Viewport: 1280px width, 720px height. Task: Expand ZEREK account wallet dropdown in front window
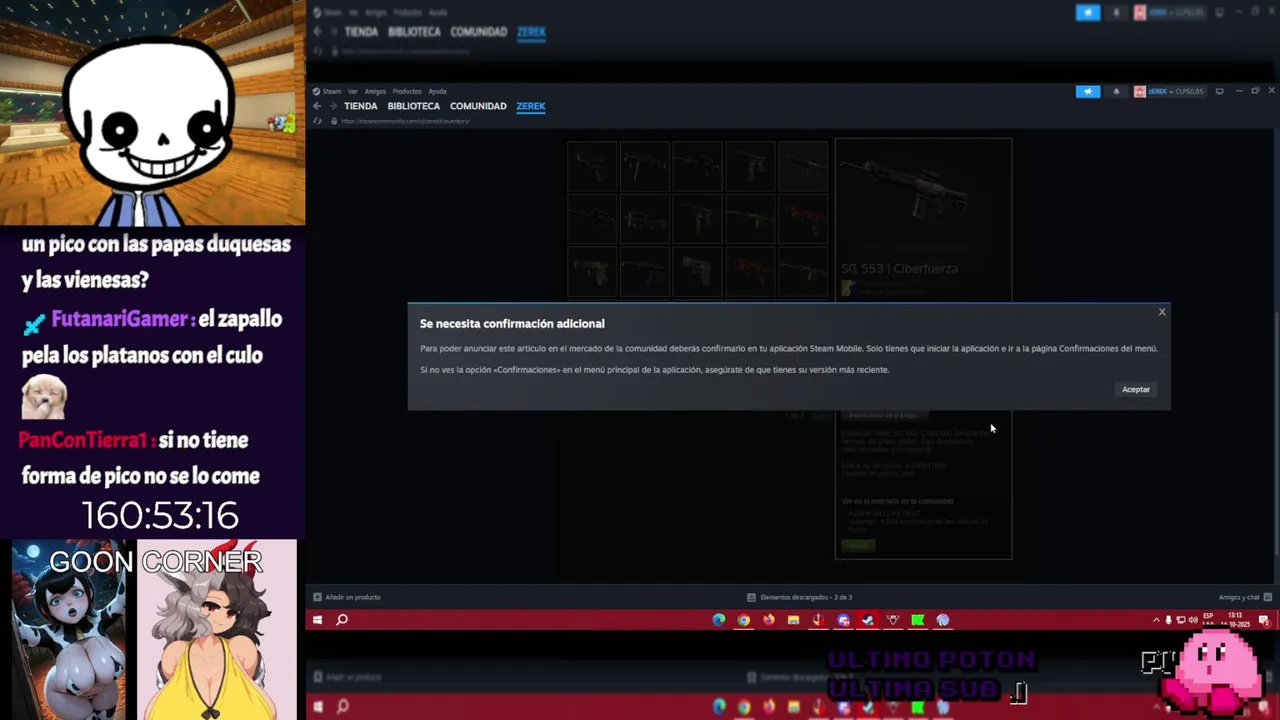[x=1176, y=91]
